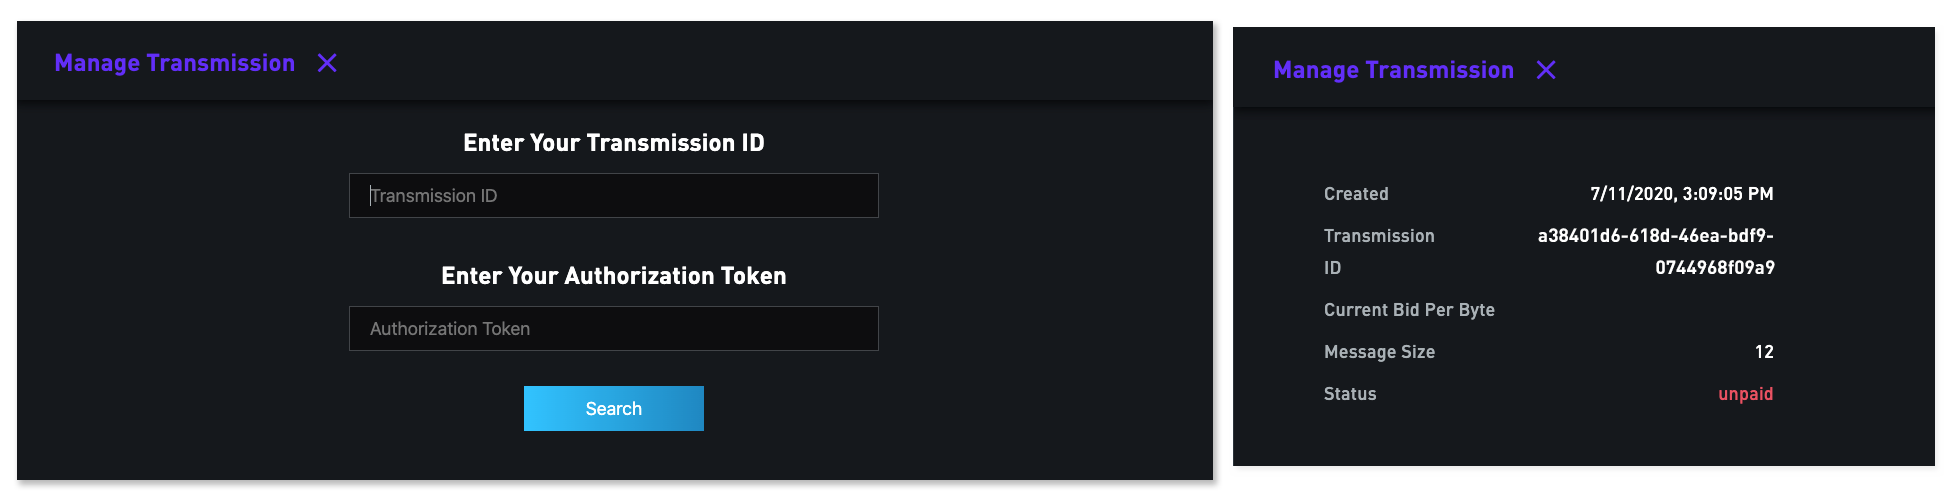Click the Message Size label
This screenshot has width=1950, height=500.
point(1379,352)
